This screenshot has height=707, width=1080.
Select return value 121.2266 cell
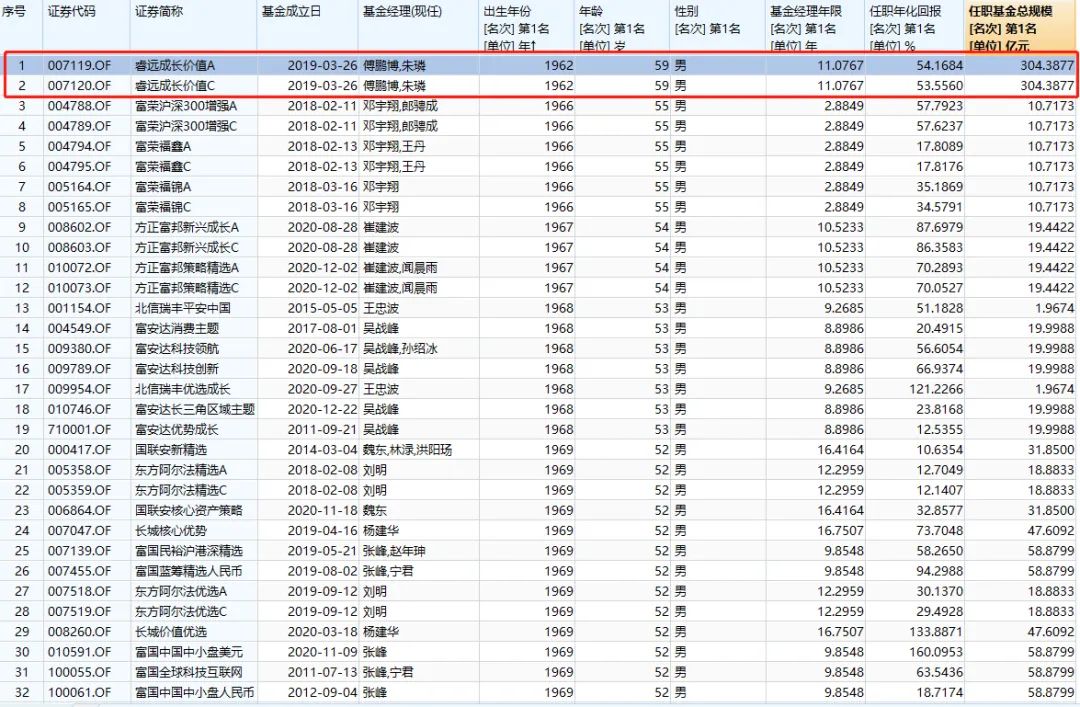click(936, 389)
